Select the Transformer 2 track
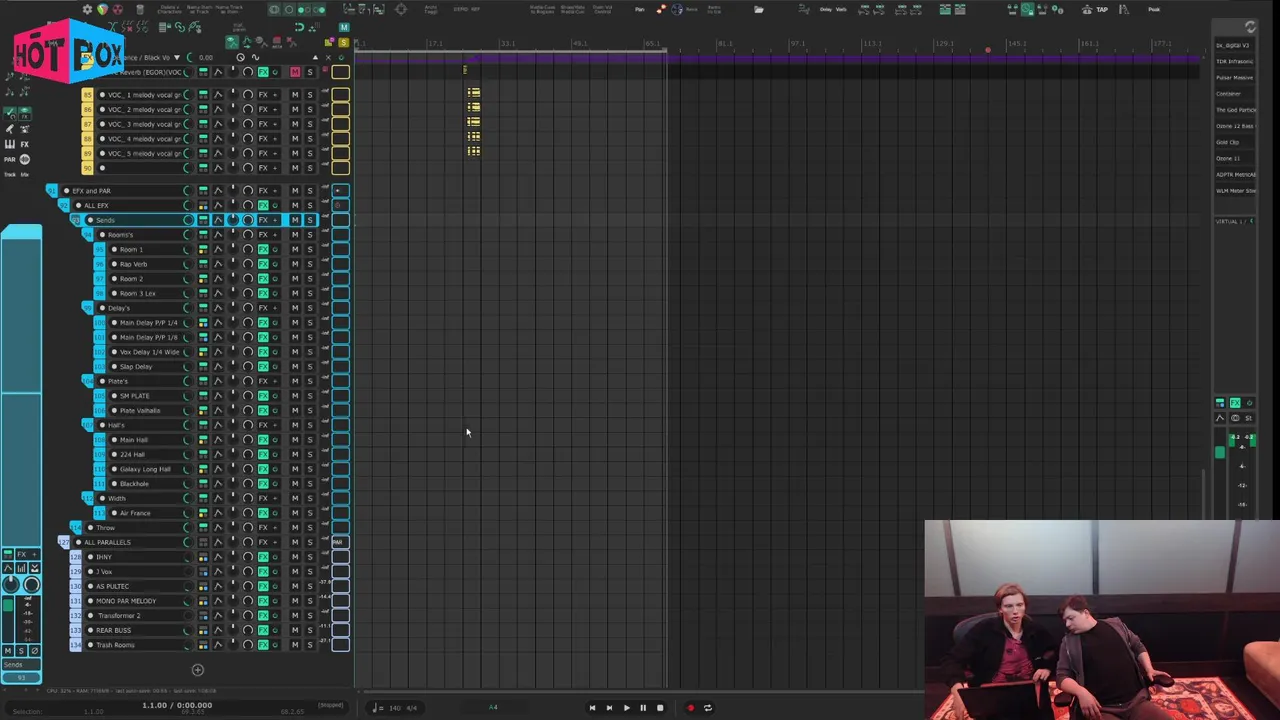Image resolution: width=1280 pixels, height=720 pixels. point(118,616)
